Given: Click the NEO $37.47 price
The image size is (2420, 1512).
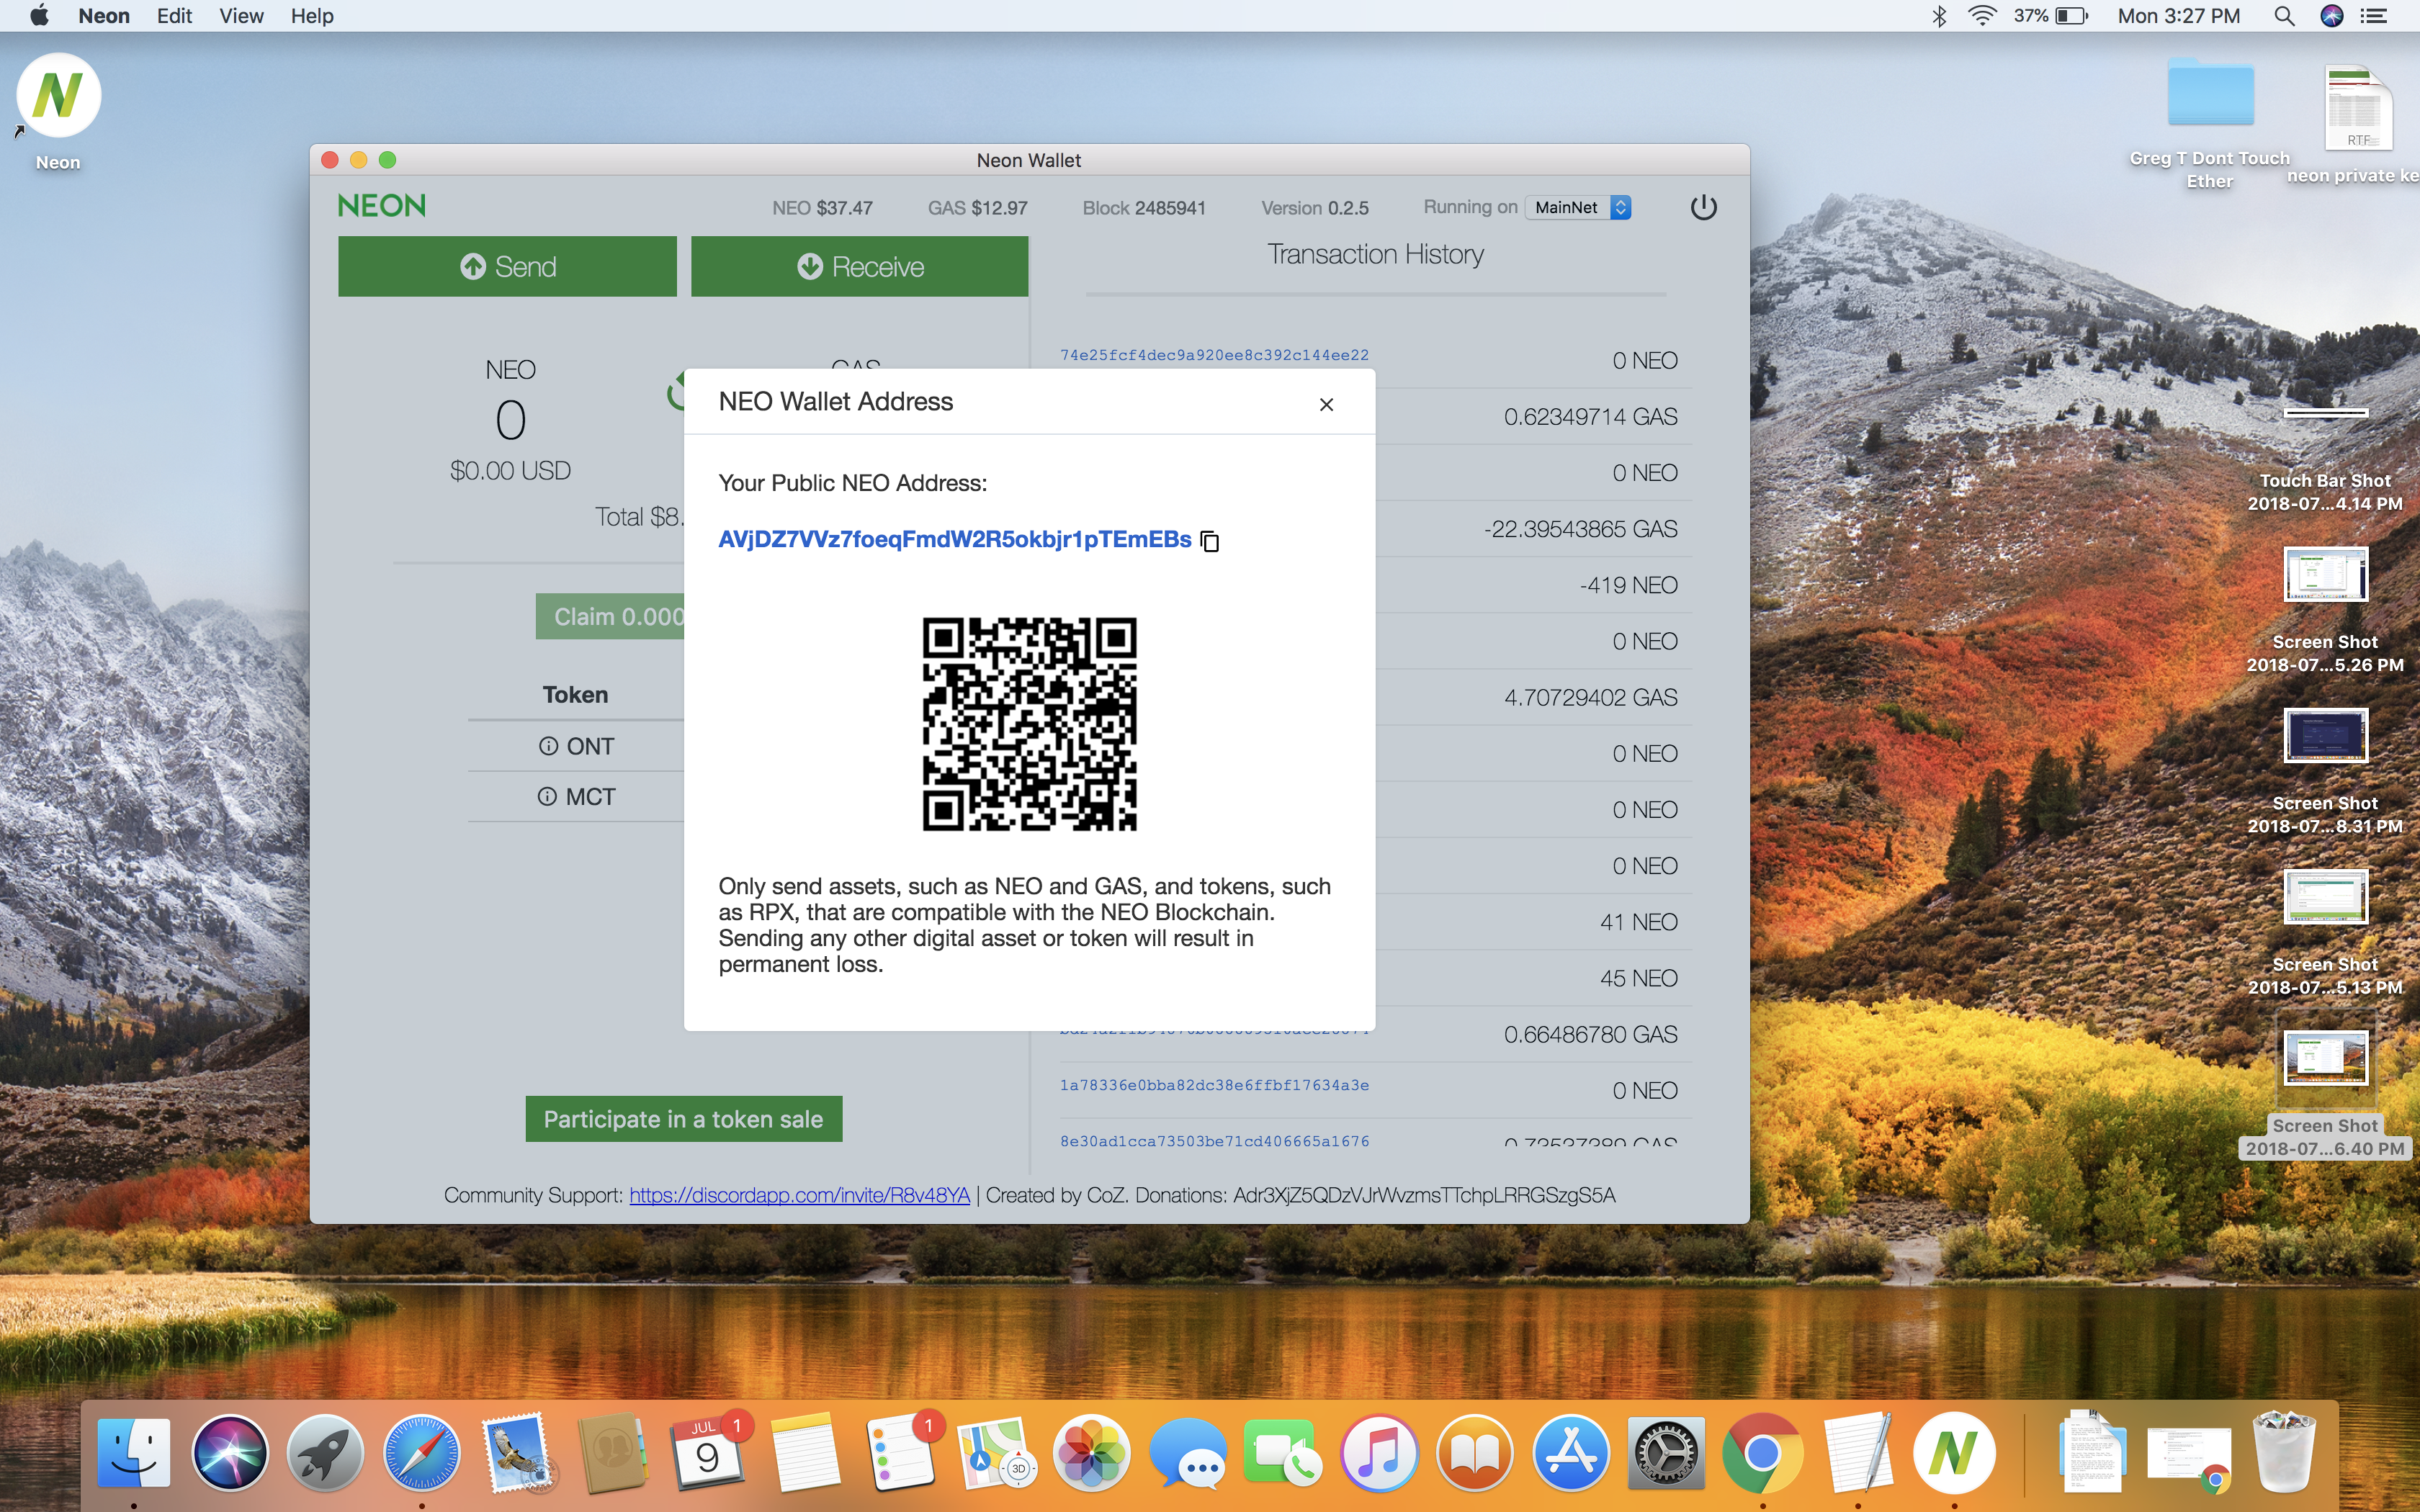Looking at the screenshot, I should (822, 208).
